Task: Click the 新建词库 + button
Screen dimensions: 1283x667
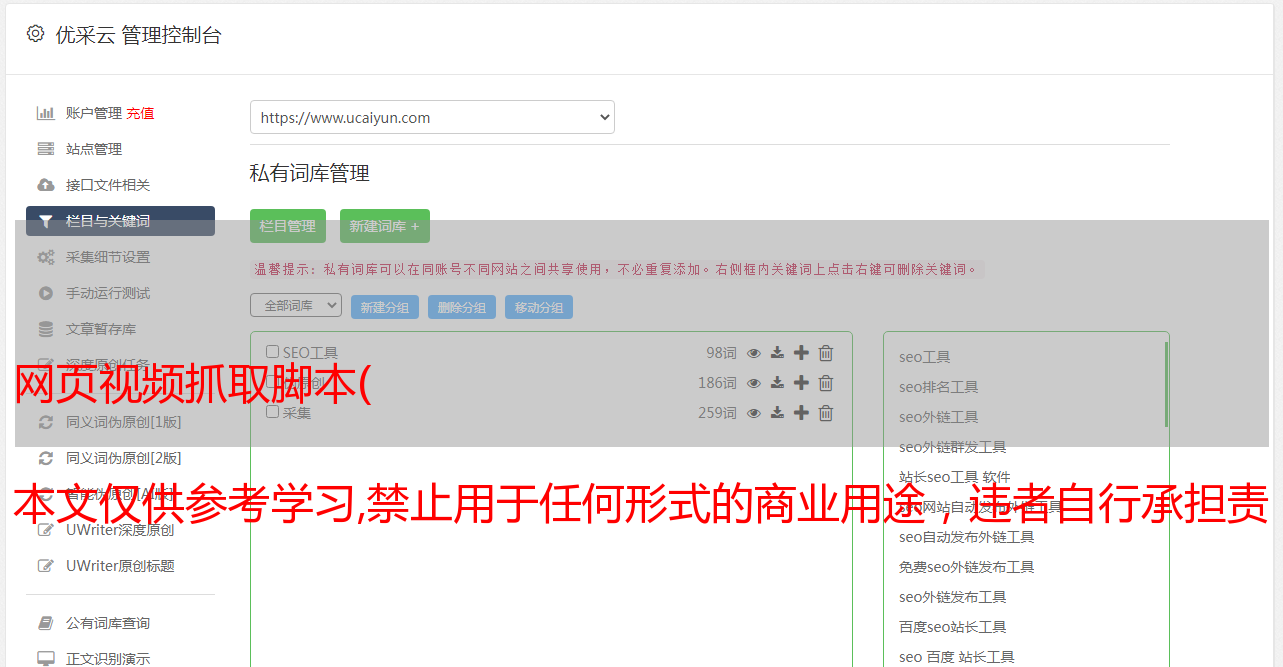Action: pos(385,226)
